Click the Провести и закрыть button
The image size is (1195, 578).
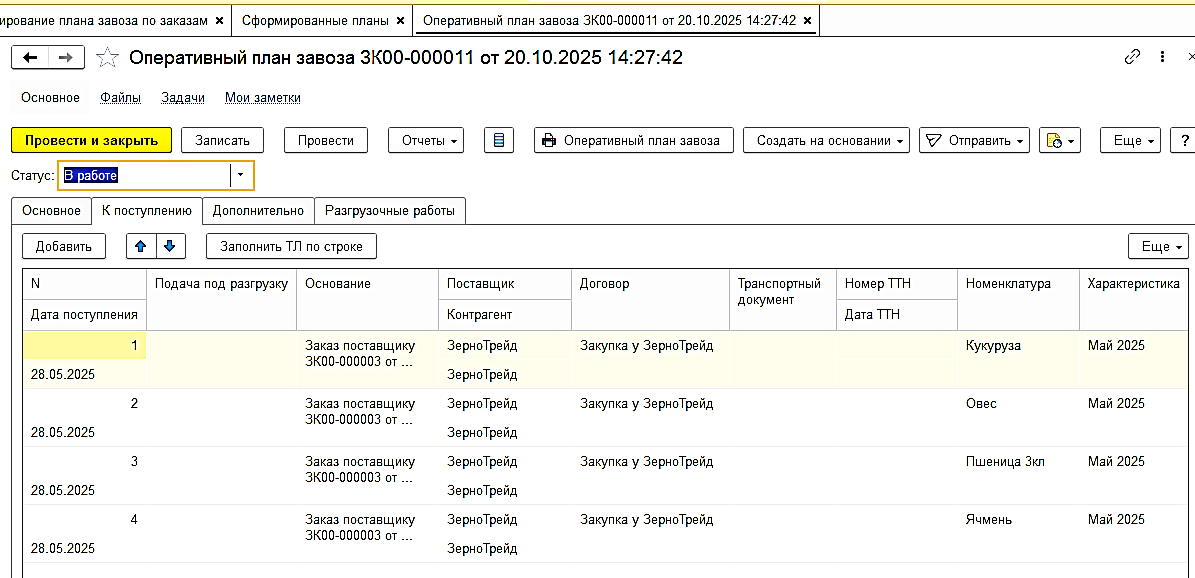[x=91, y=141]
